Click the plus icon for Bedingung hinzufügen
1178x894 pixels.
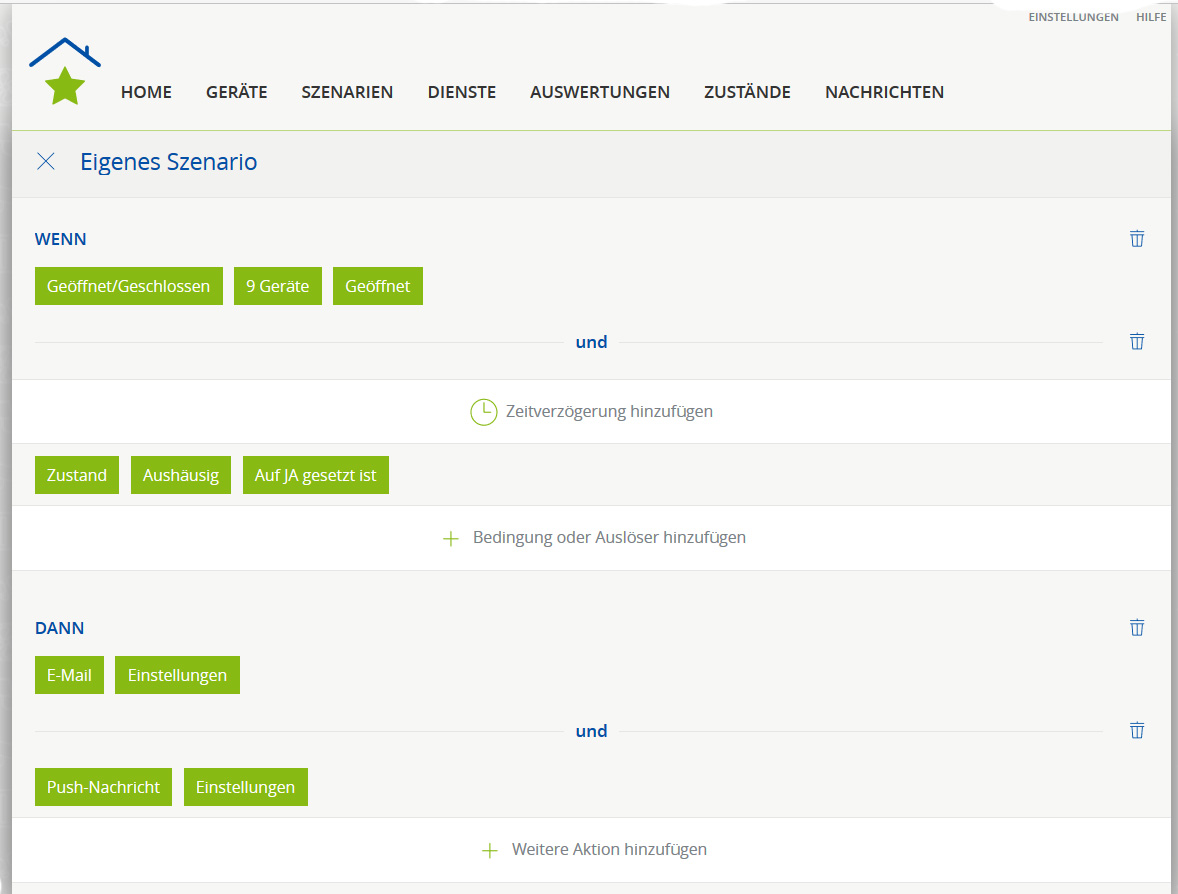coord(451,538)
